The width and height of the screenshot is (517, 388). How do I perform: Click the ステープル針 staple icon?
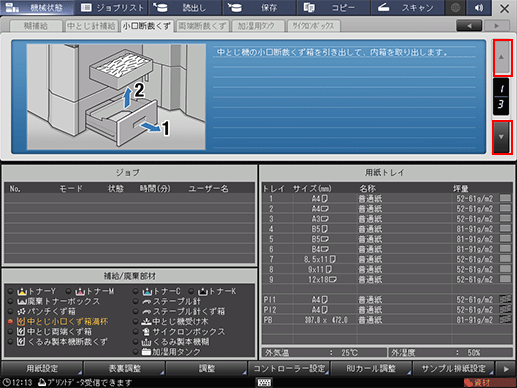147,302
